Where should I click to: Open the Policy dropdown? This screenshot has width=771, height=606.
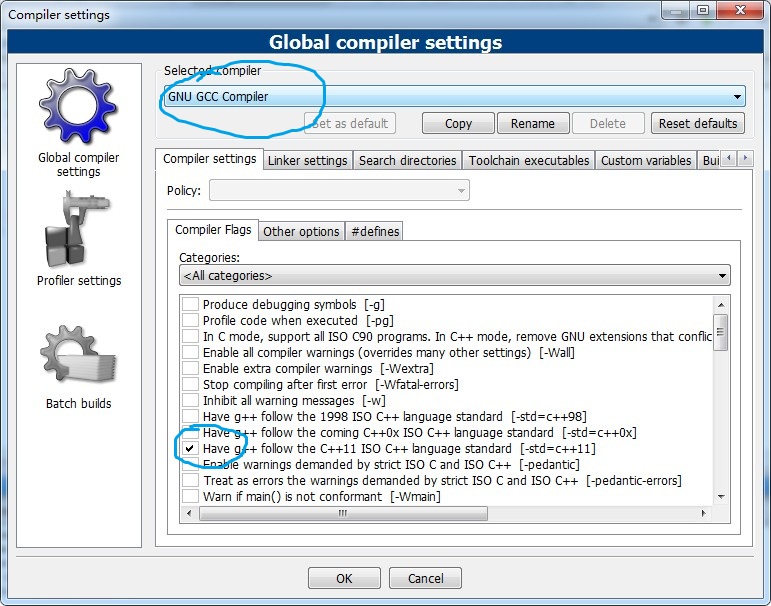pyautogui.click(x=339, y=190)
